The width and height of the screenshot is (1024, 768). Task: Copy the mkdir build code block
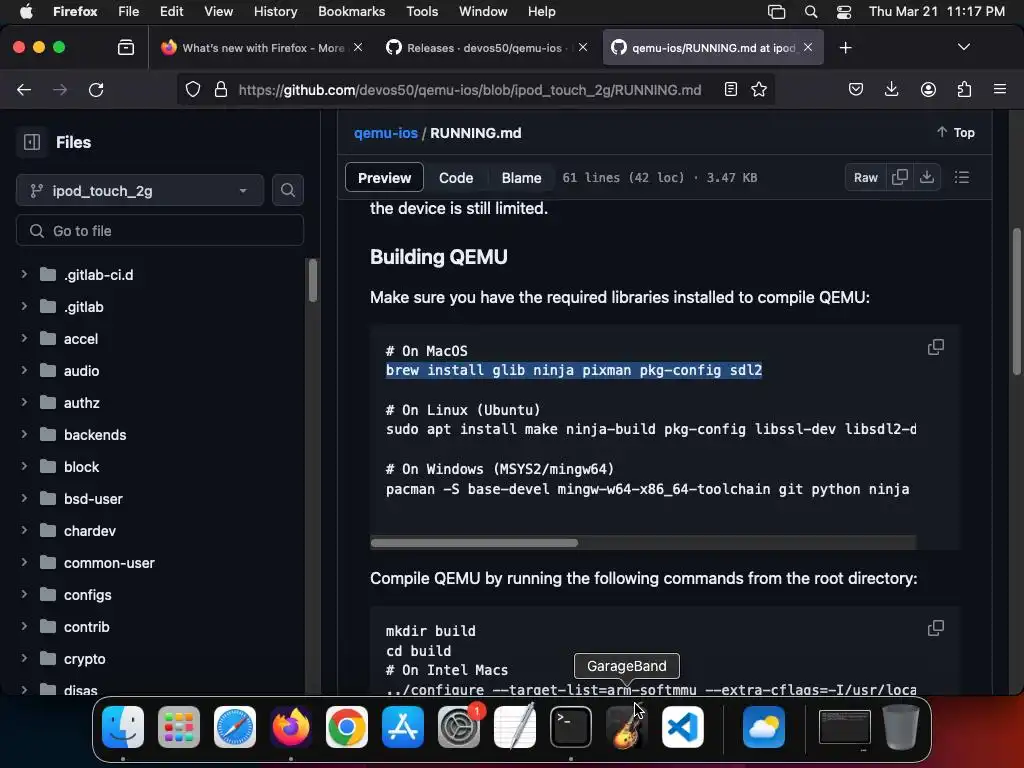tap(936, 628)
